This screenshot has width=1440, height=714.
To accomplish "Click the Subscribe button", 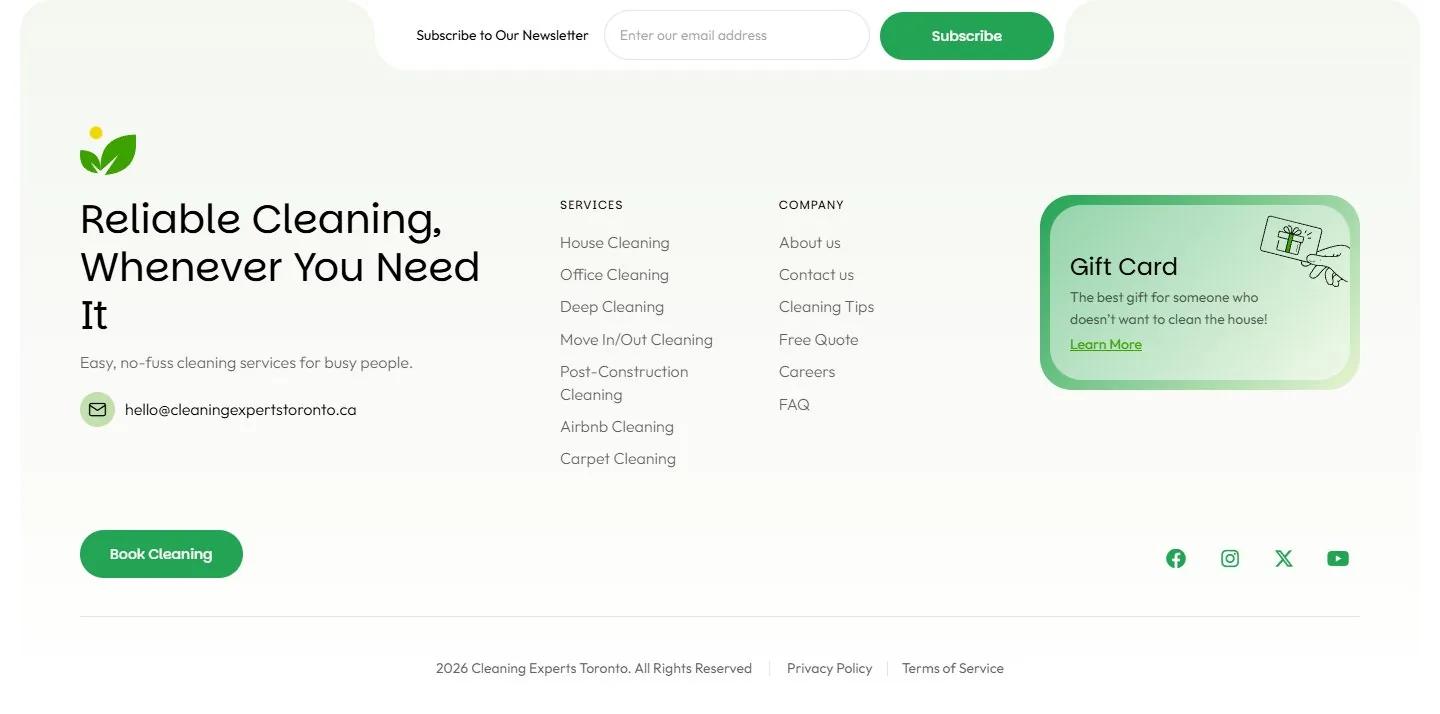I will pos(967,36).
